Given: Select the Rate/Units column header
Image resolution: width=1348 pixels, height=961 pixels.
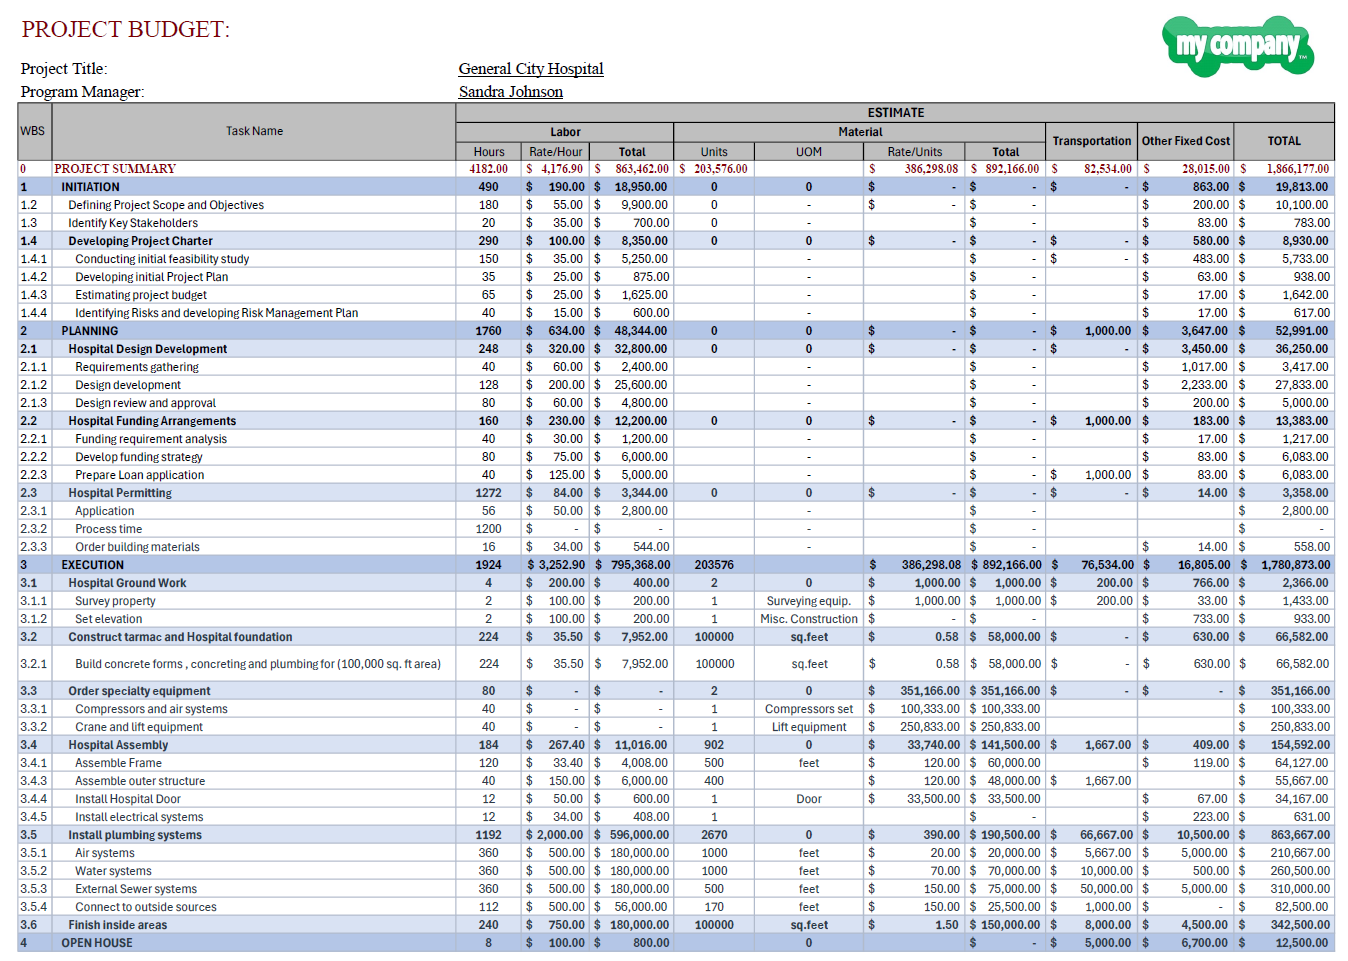Looking at the screenshot, I should point(915,152).
